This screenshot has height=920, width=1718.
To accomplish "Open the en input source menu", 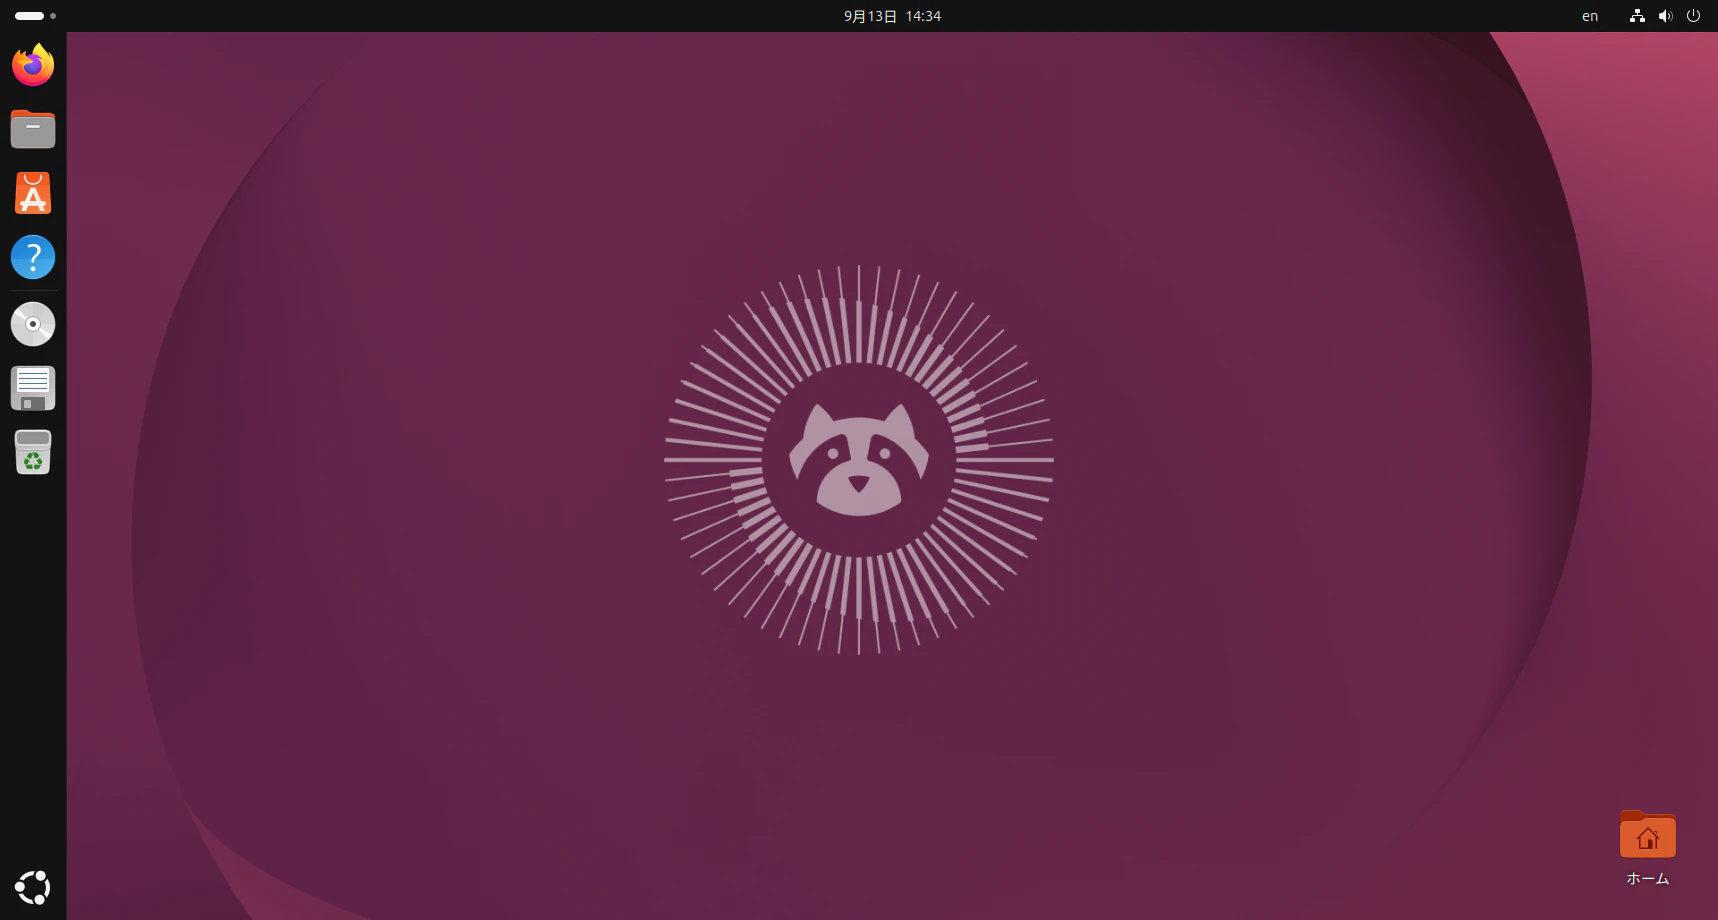I will [1590, 16].
